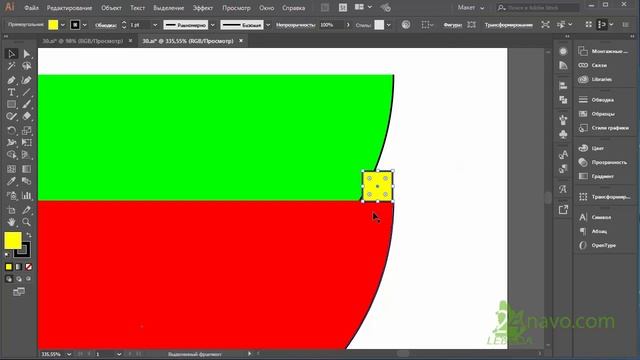Open Базовая brush definition dropdown

point(268,25)
